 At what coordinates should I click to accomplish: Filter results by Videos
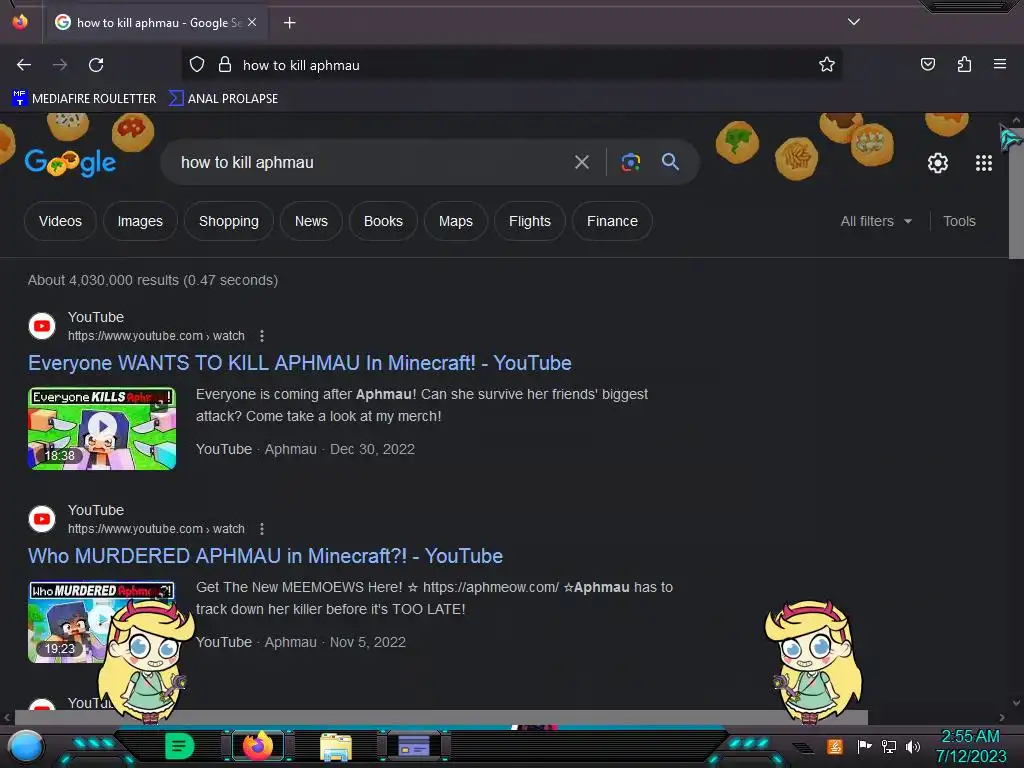[x=60, y=221]
